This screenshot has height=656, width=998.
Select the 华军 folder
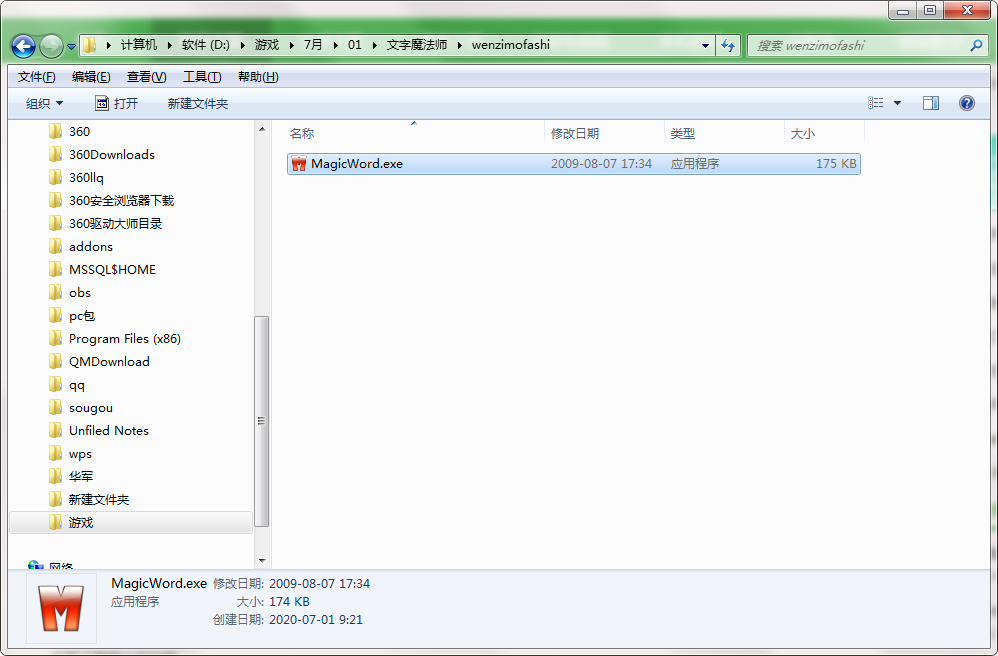[x=81, y=477]
